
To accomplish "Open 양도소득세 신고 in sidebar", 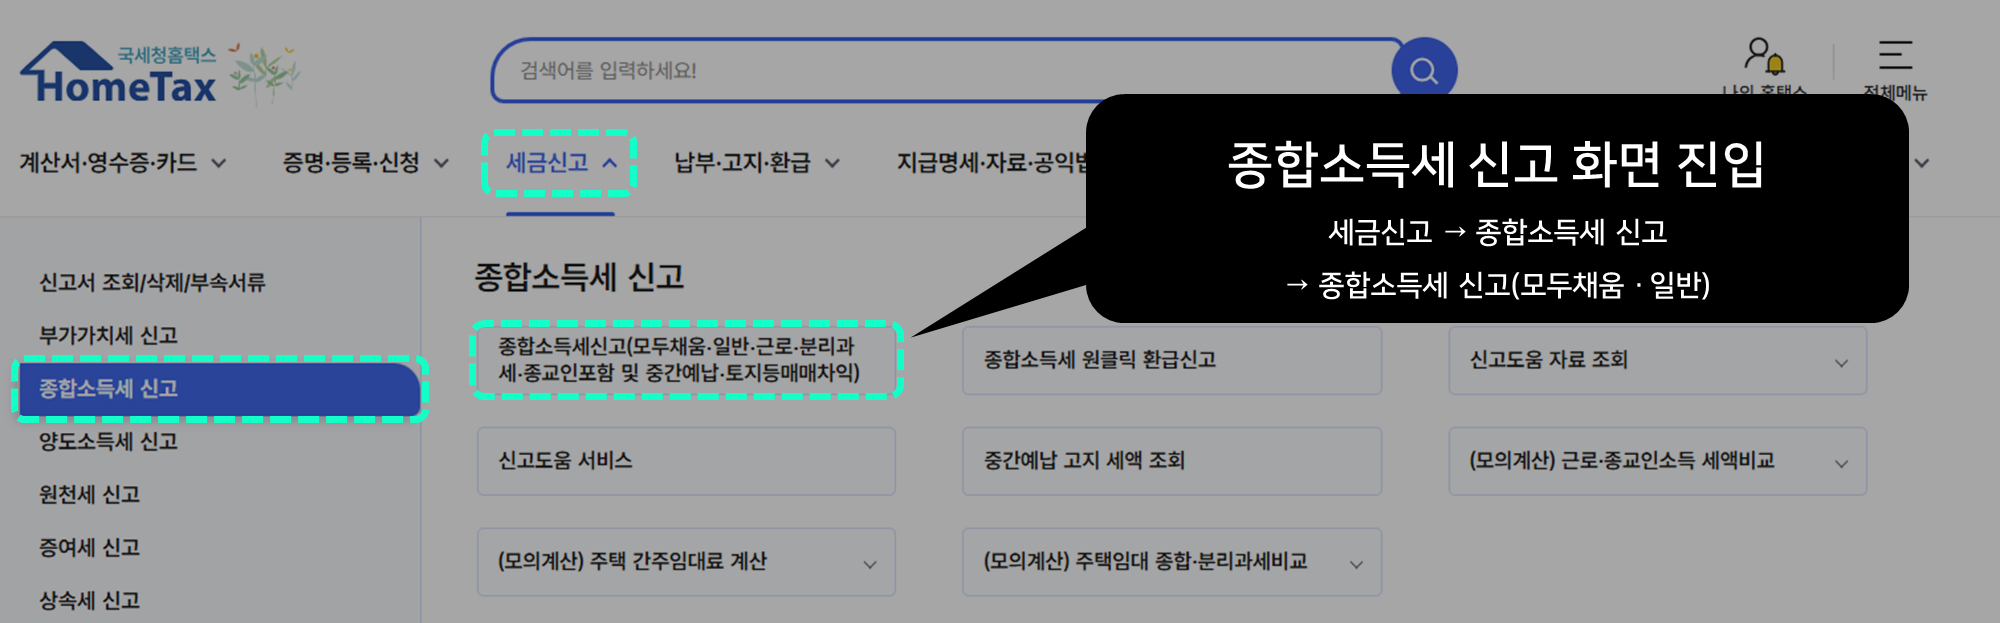I will pyautogui.click(x=108, y=442).
